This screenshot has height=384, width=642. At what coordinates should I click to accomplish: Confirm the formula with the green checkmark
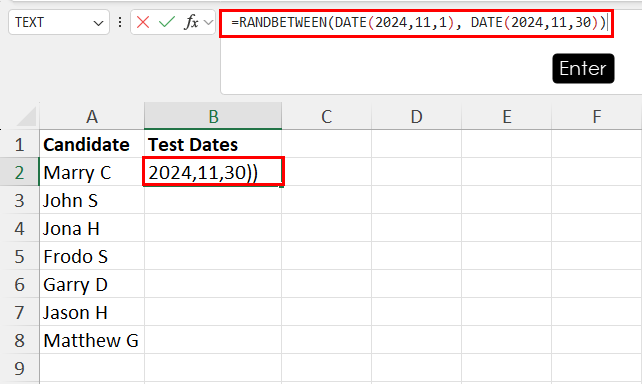[x=167, y=22]
